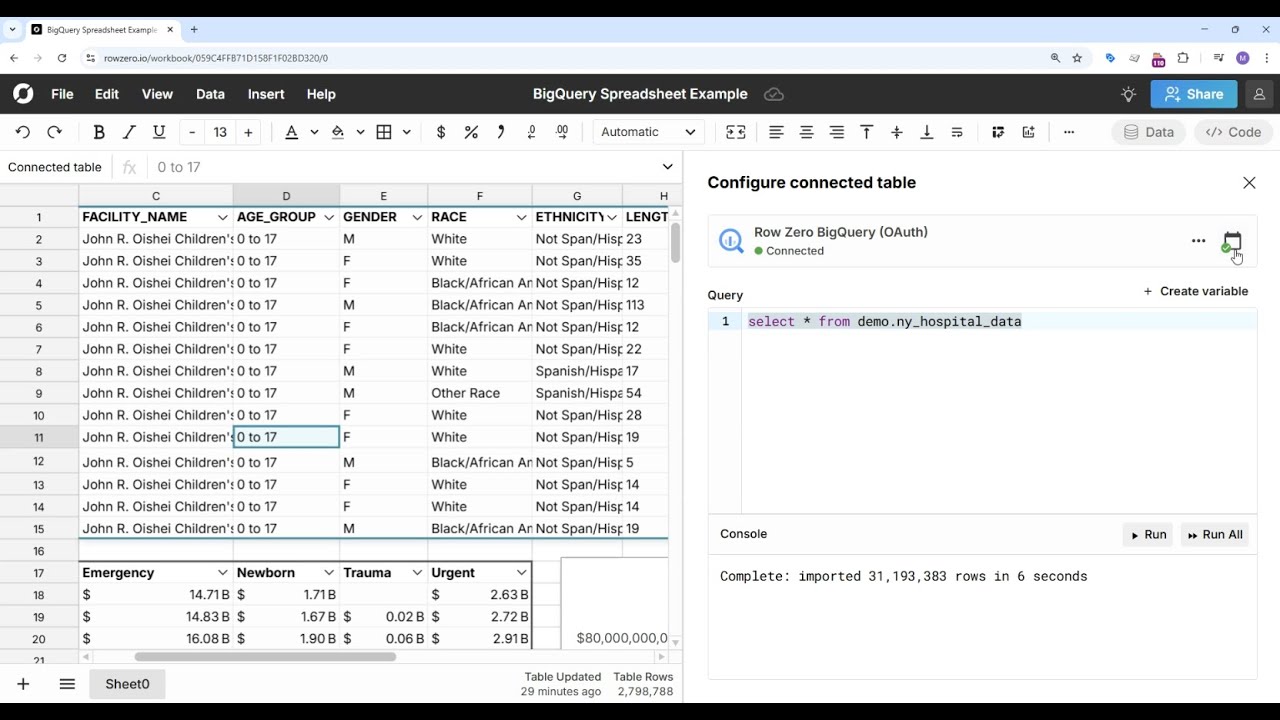Click the insert chart icon
1280x720 pixels.
tap(1028, 132)
